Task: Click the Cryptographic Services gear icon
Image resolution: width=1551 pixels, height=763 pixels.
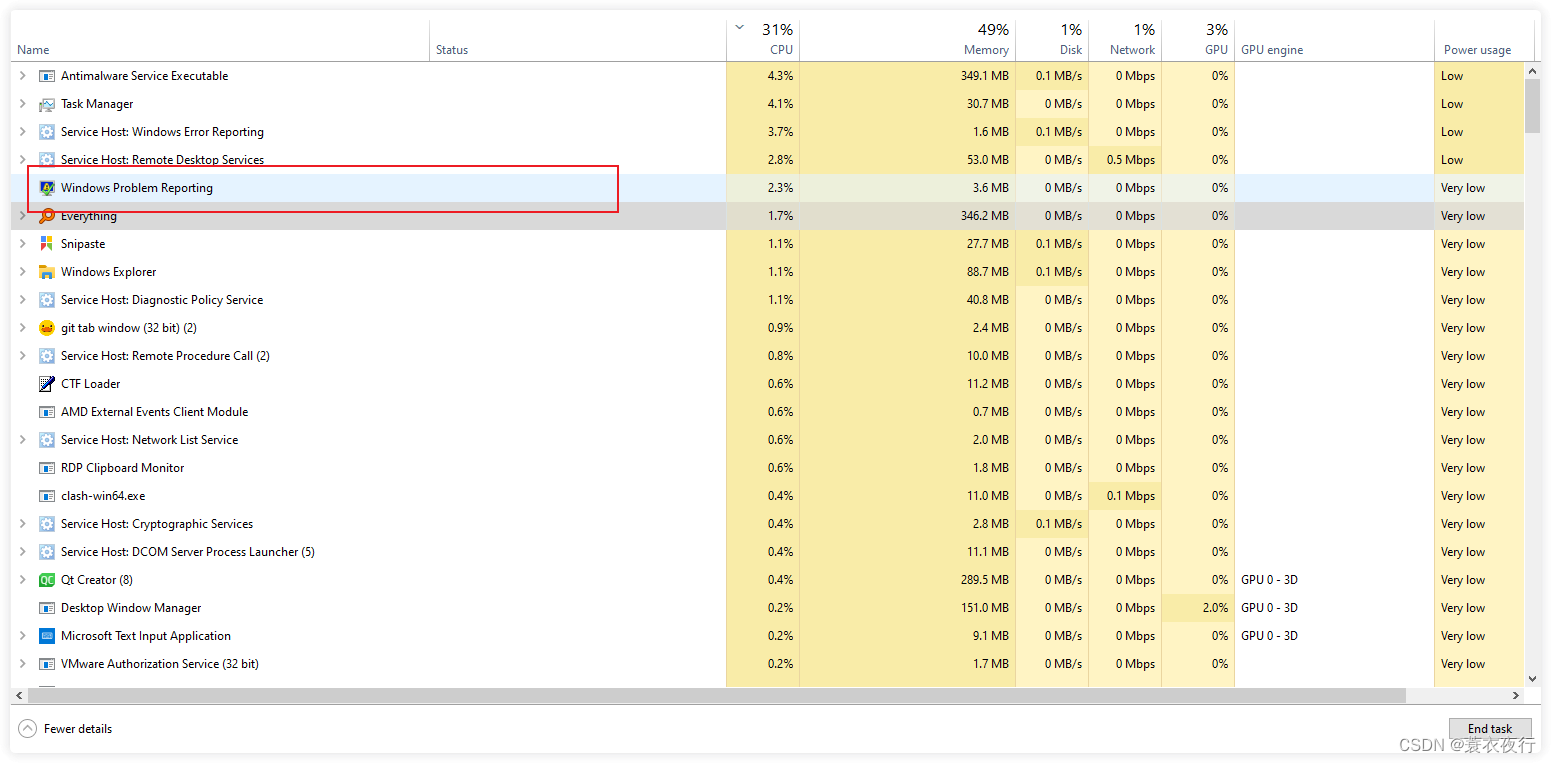Action: coord(46,524)
